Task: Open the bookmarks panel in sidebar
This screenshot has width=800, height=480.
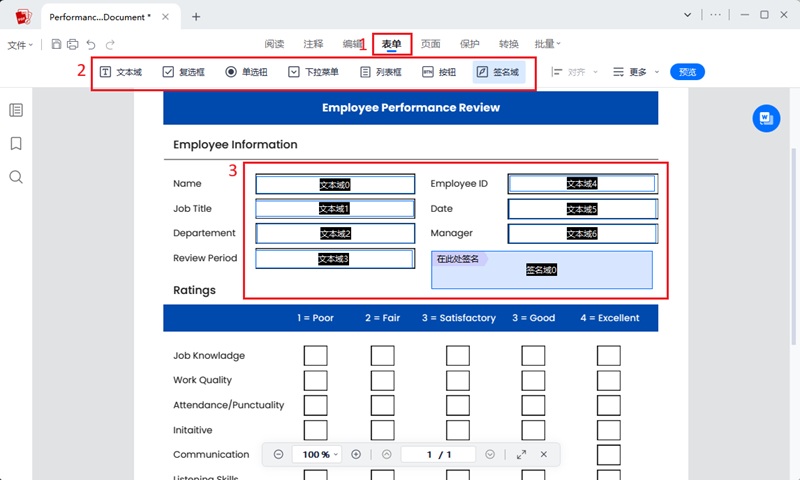Action: click(x=16, y=143)
